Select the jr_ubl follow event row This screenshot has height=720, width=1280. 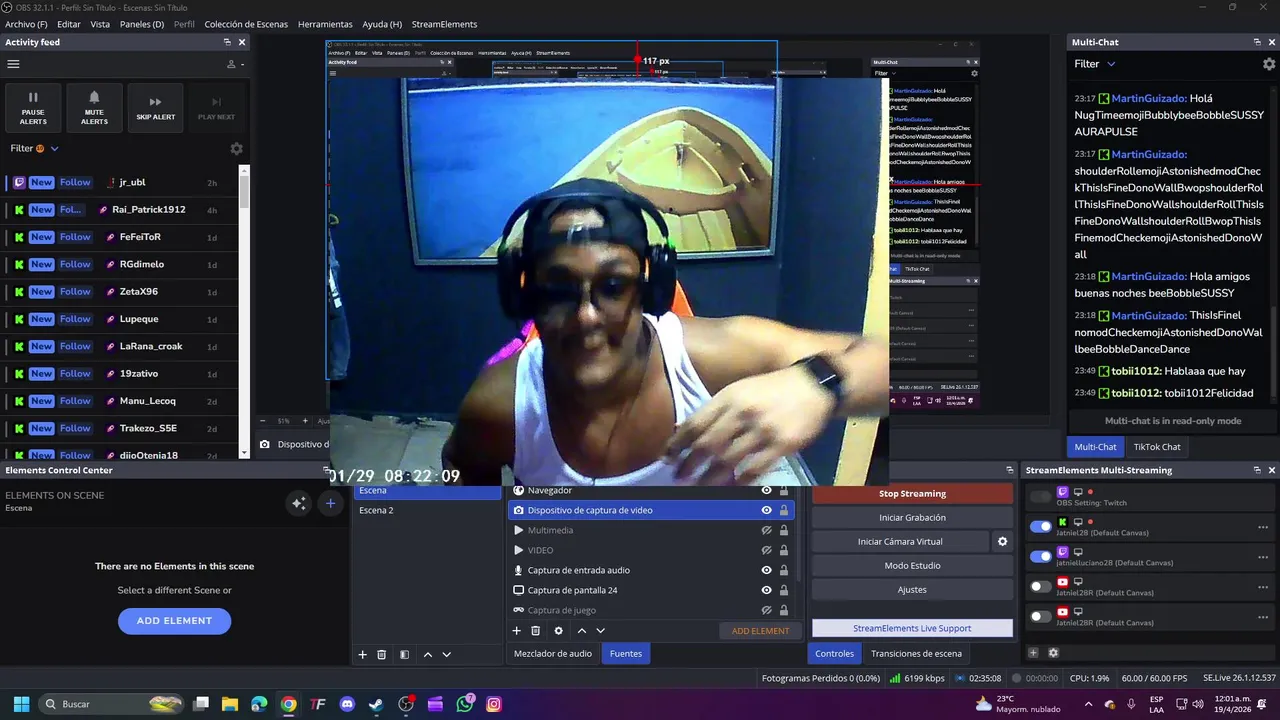tap(122, 183)
